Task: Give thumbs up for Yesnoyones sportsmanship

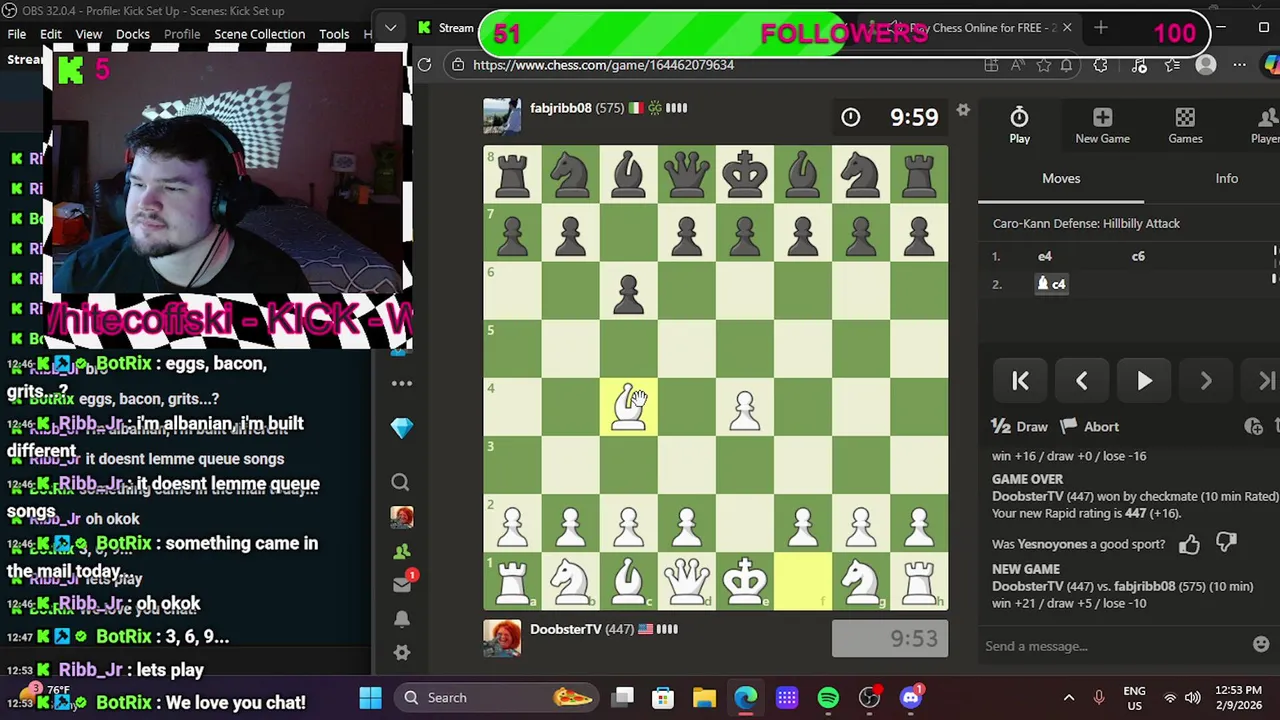Action: pos(1189,544)
